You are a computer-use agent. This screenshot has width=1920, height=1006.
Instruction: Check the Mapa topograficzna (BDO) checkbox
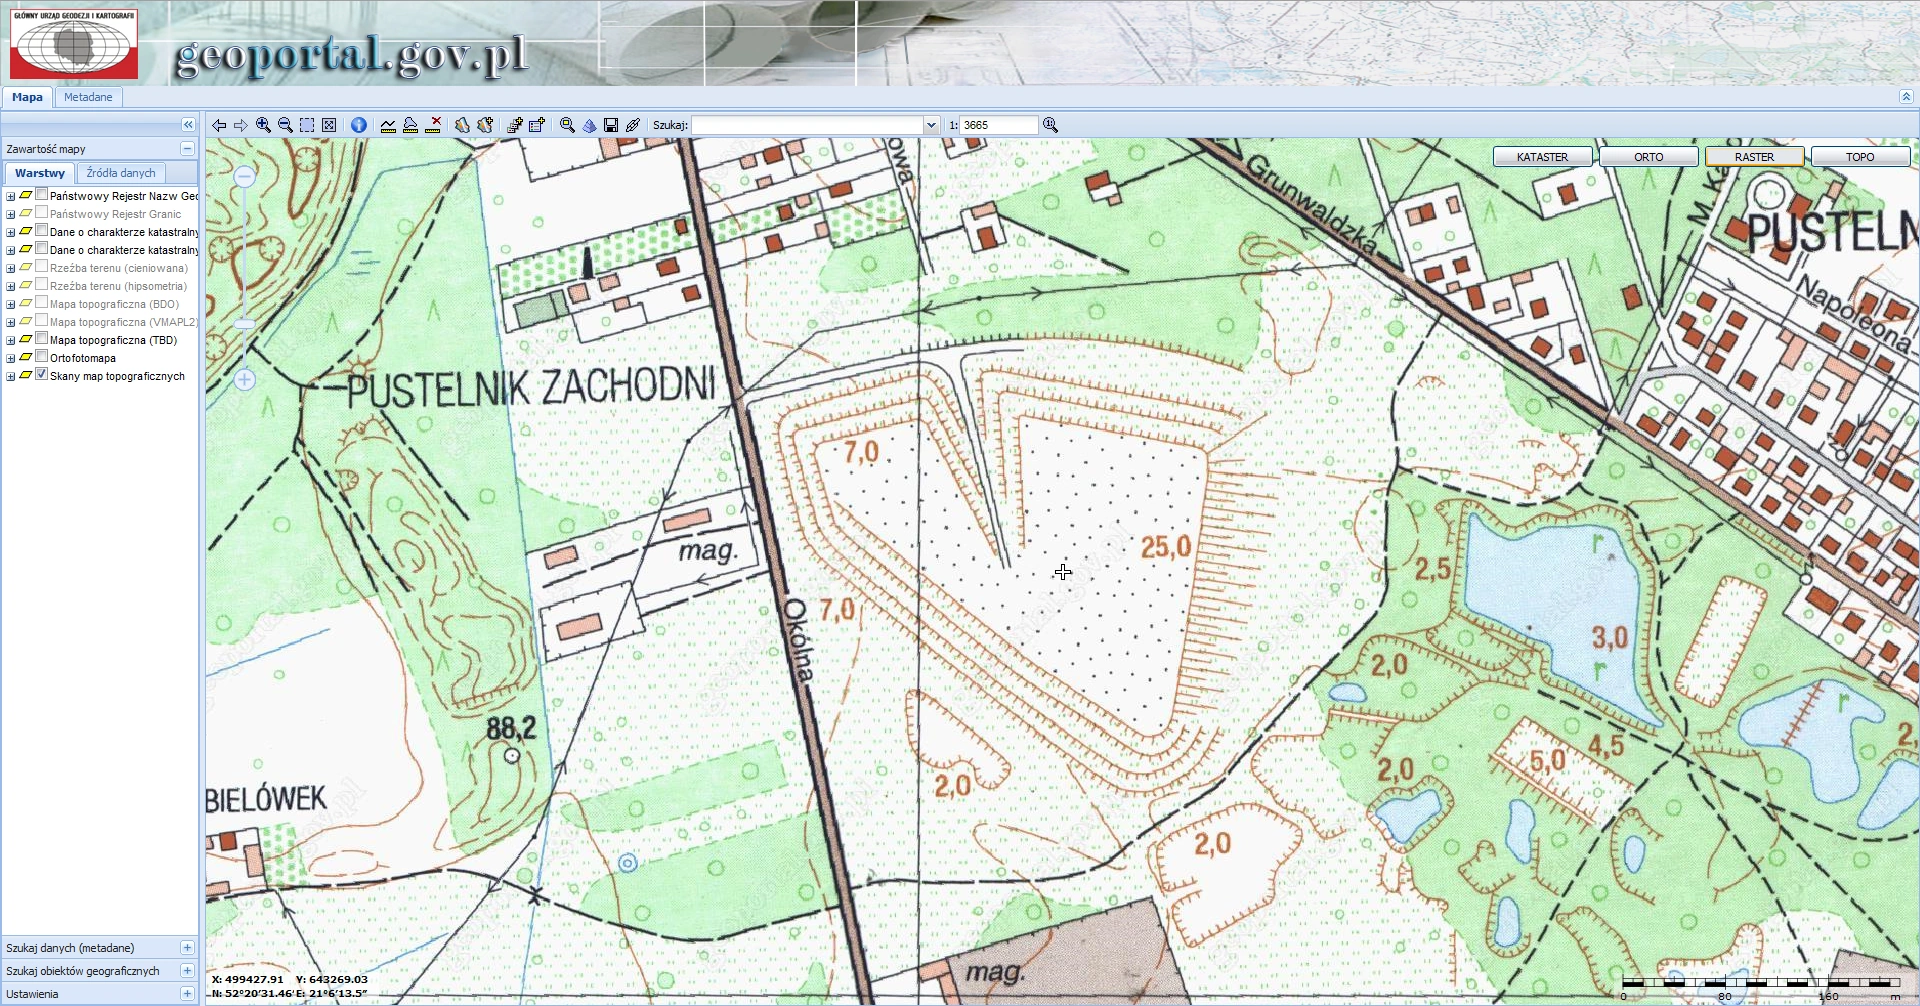coord(42,303)
